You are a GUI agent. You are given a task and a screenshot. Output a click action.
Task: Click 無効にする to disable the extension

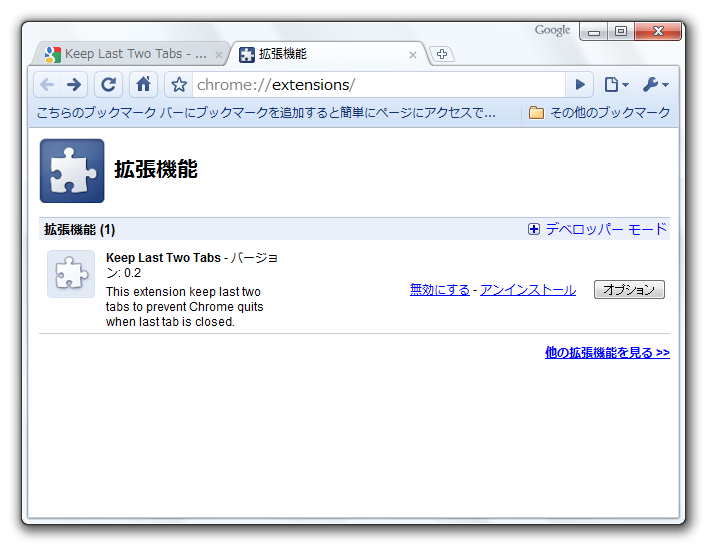click(440, 290)
